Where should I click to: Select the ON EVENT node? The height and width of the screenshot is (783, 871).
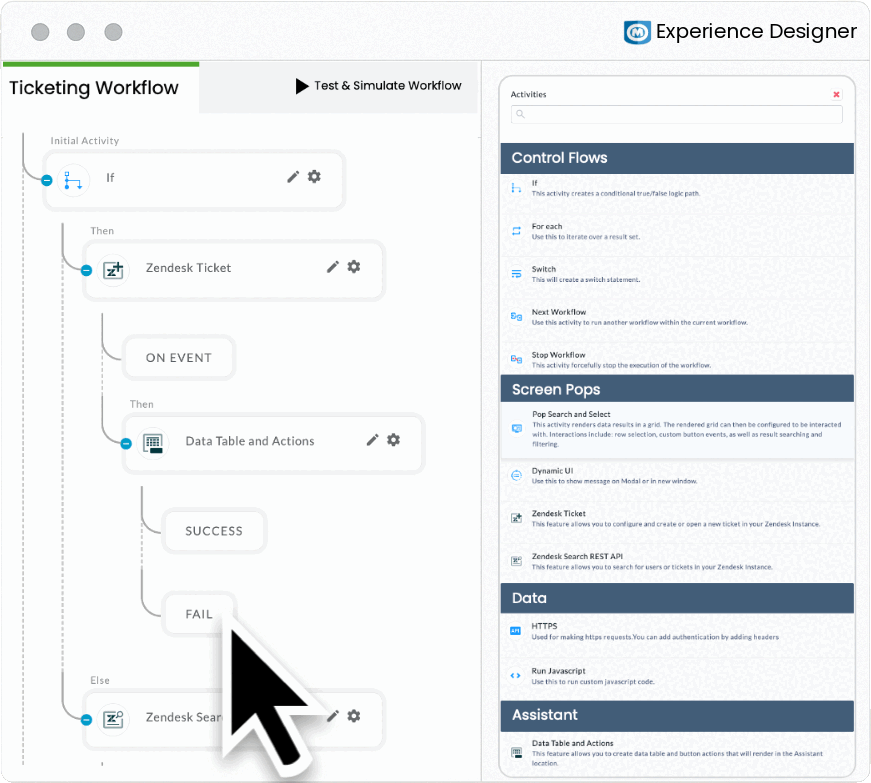179,358
